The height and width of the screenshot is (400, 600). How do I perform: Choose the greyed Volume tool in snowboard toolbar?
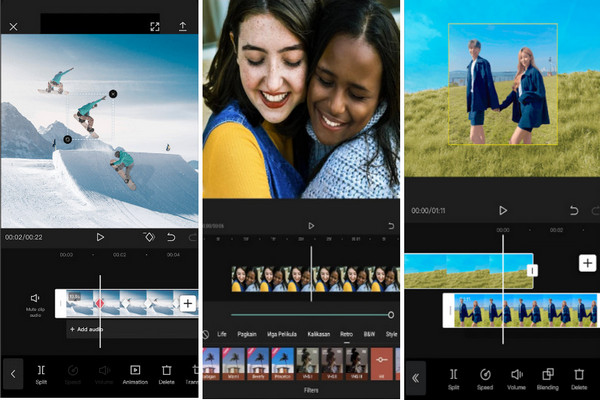coord(104,375)
